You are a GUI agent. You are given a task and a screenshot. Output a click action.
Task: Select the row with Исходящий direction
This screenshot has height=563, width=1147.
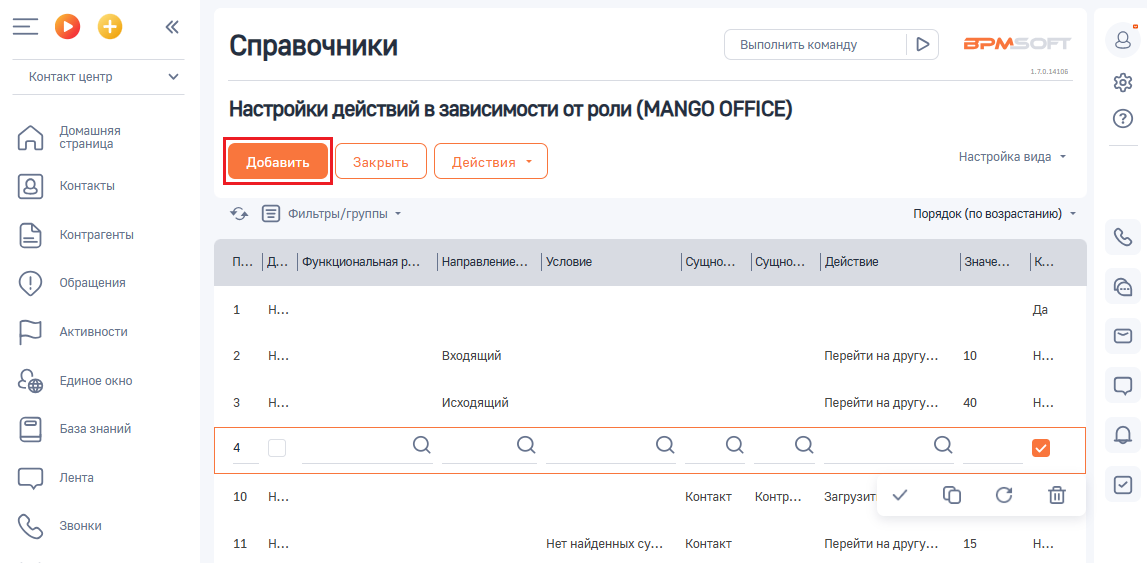pyautogui.click(x=650, y=403)
